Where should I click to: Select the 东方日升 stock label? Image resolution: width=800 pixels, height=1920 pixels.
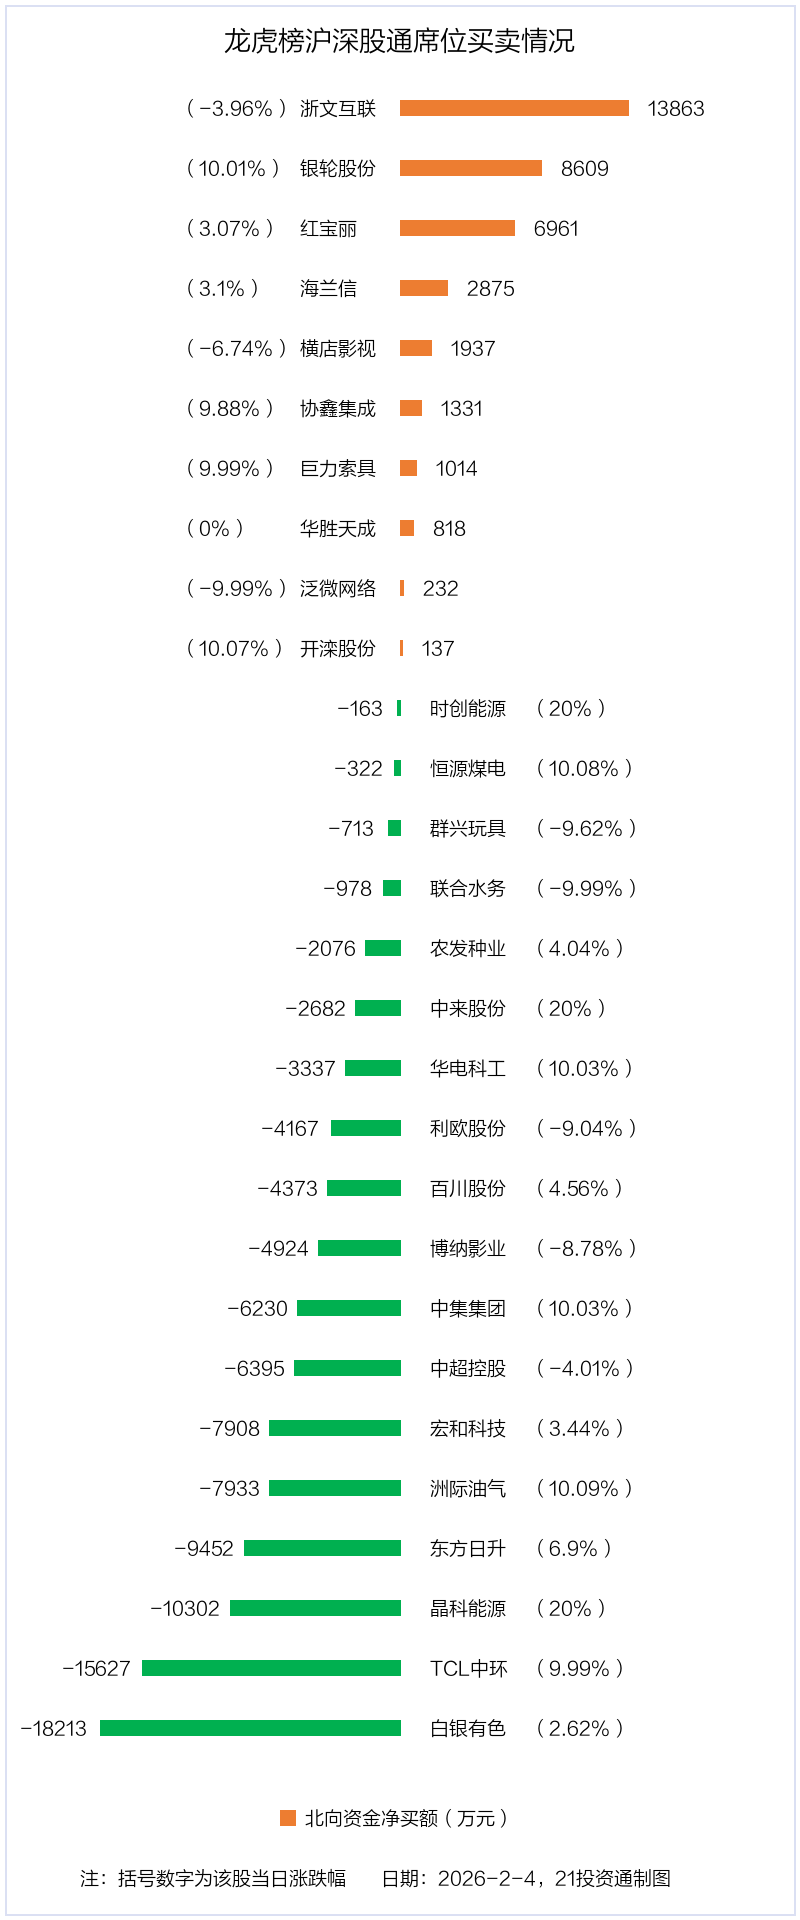(x=468, y=1549)
